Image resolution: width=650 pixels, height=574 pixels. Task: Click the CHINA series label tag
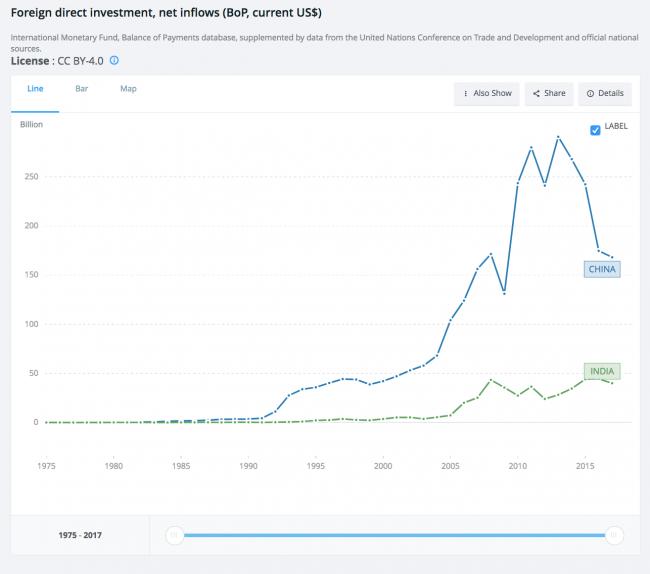(x=602, y=269)
